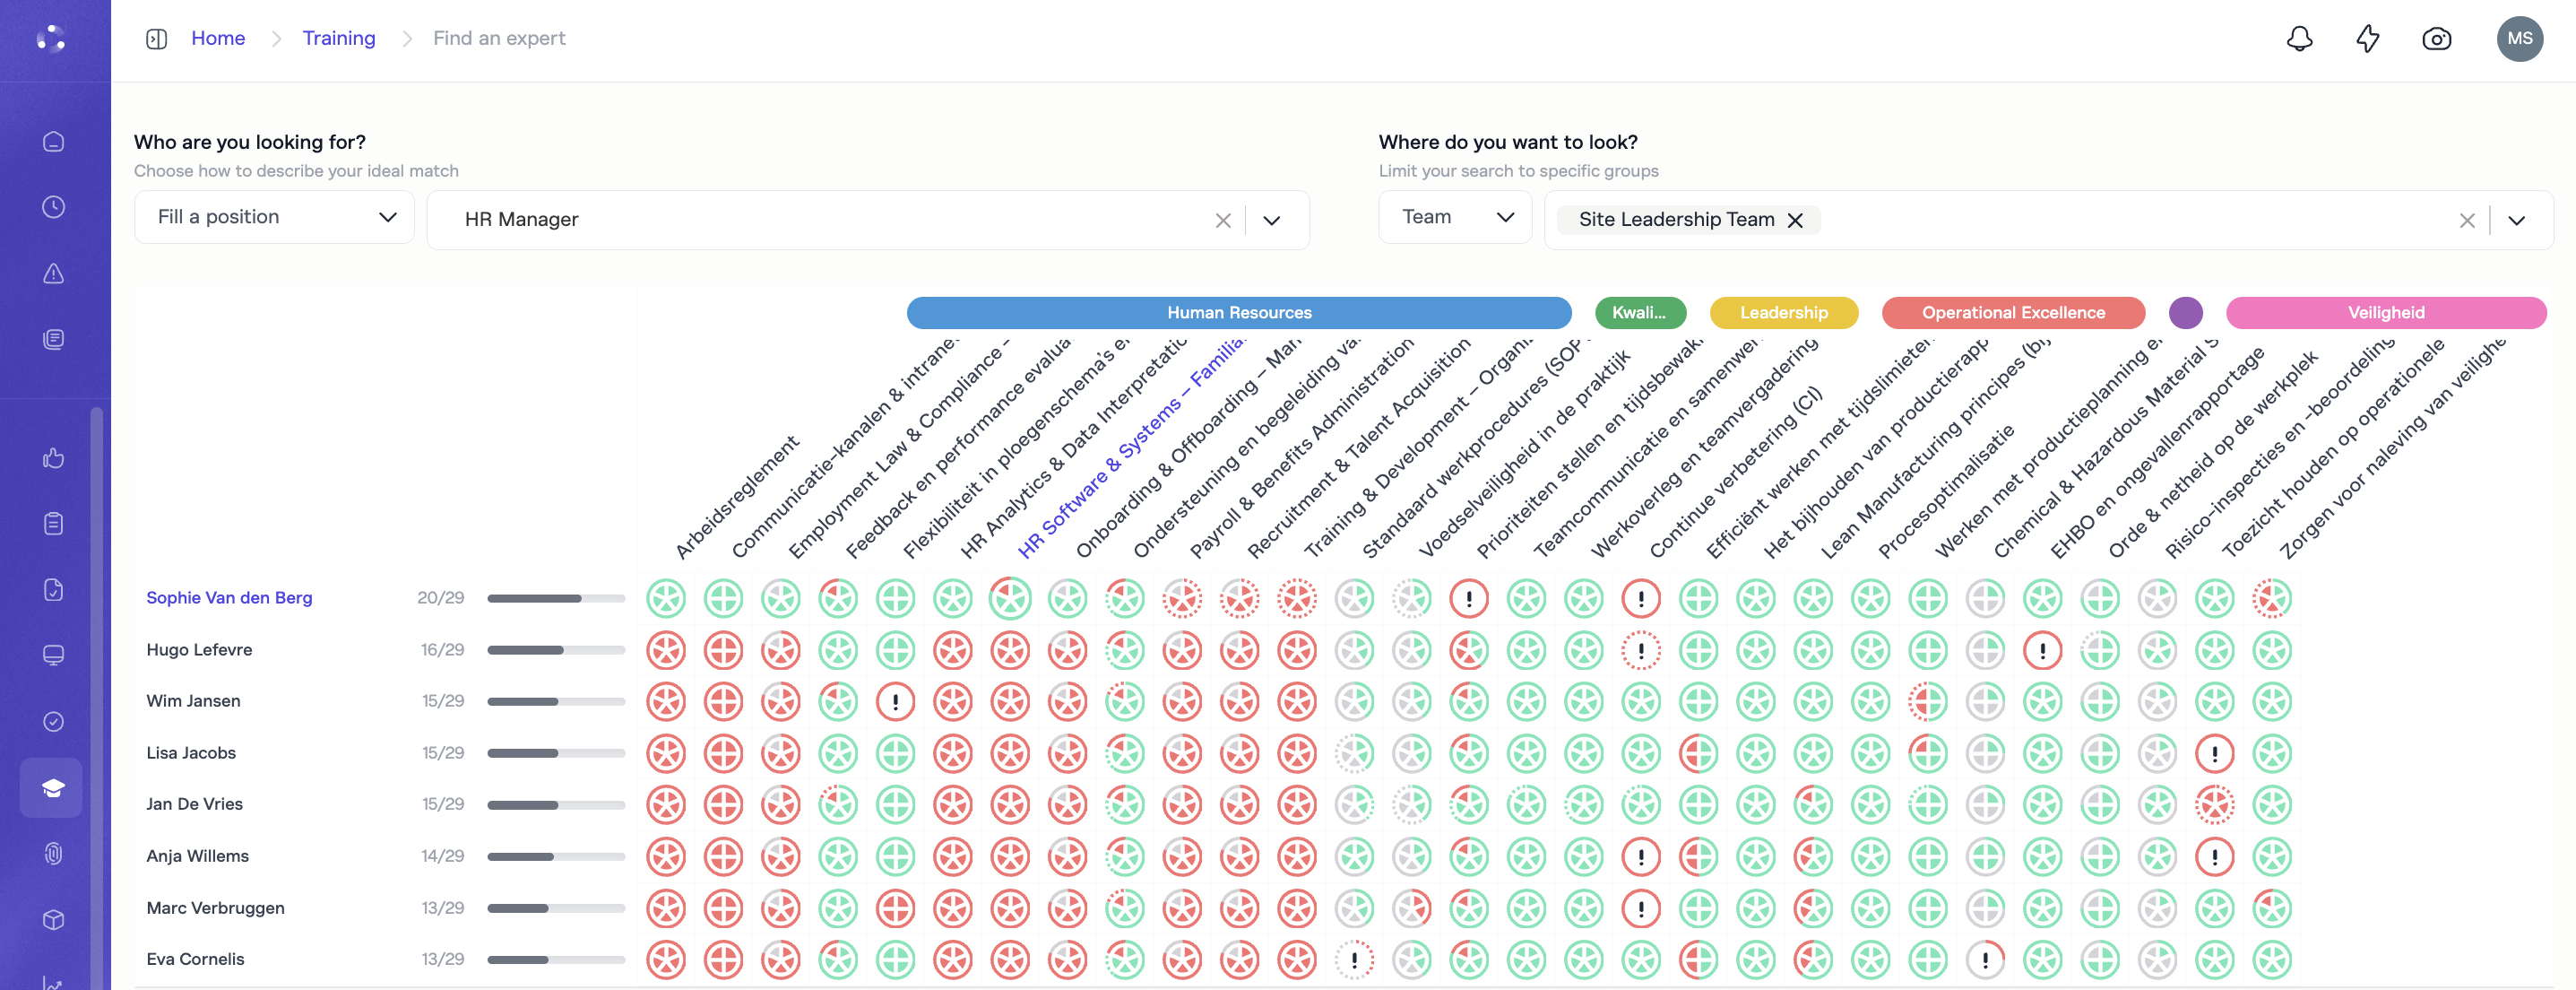2576x990 pixels.
Task: Click the purple circle category swatch
Action: 2185,312
